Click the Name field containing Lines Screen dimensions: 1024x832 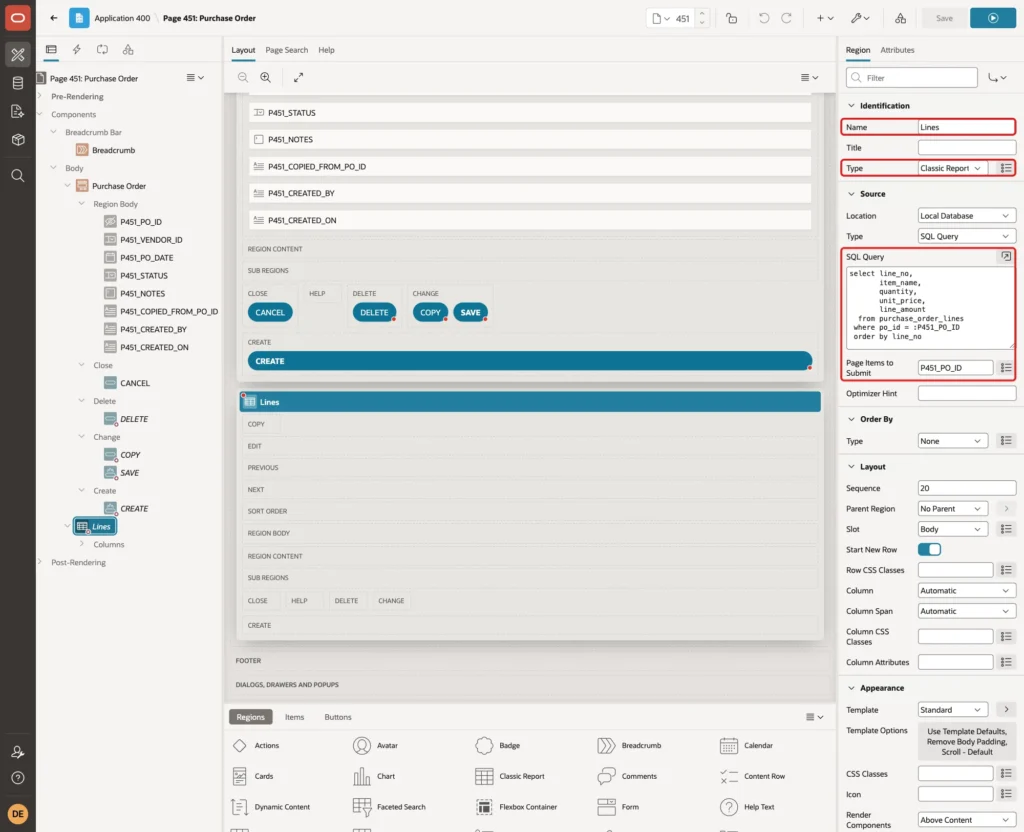pos(967,127)
